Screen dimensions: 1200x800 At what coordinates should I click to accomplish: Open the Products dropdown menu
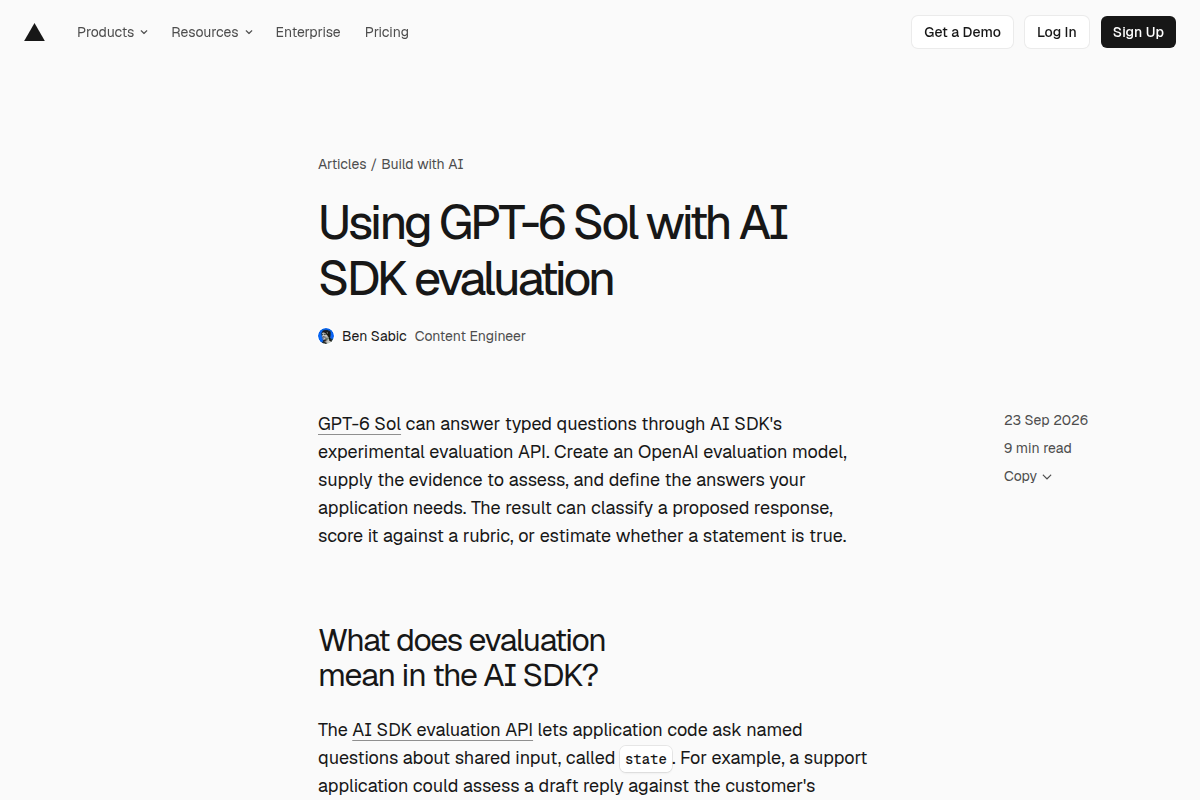coord(112,32)
